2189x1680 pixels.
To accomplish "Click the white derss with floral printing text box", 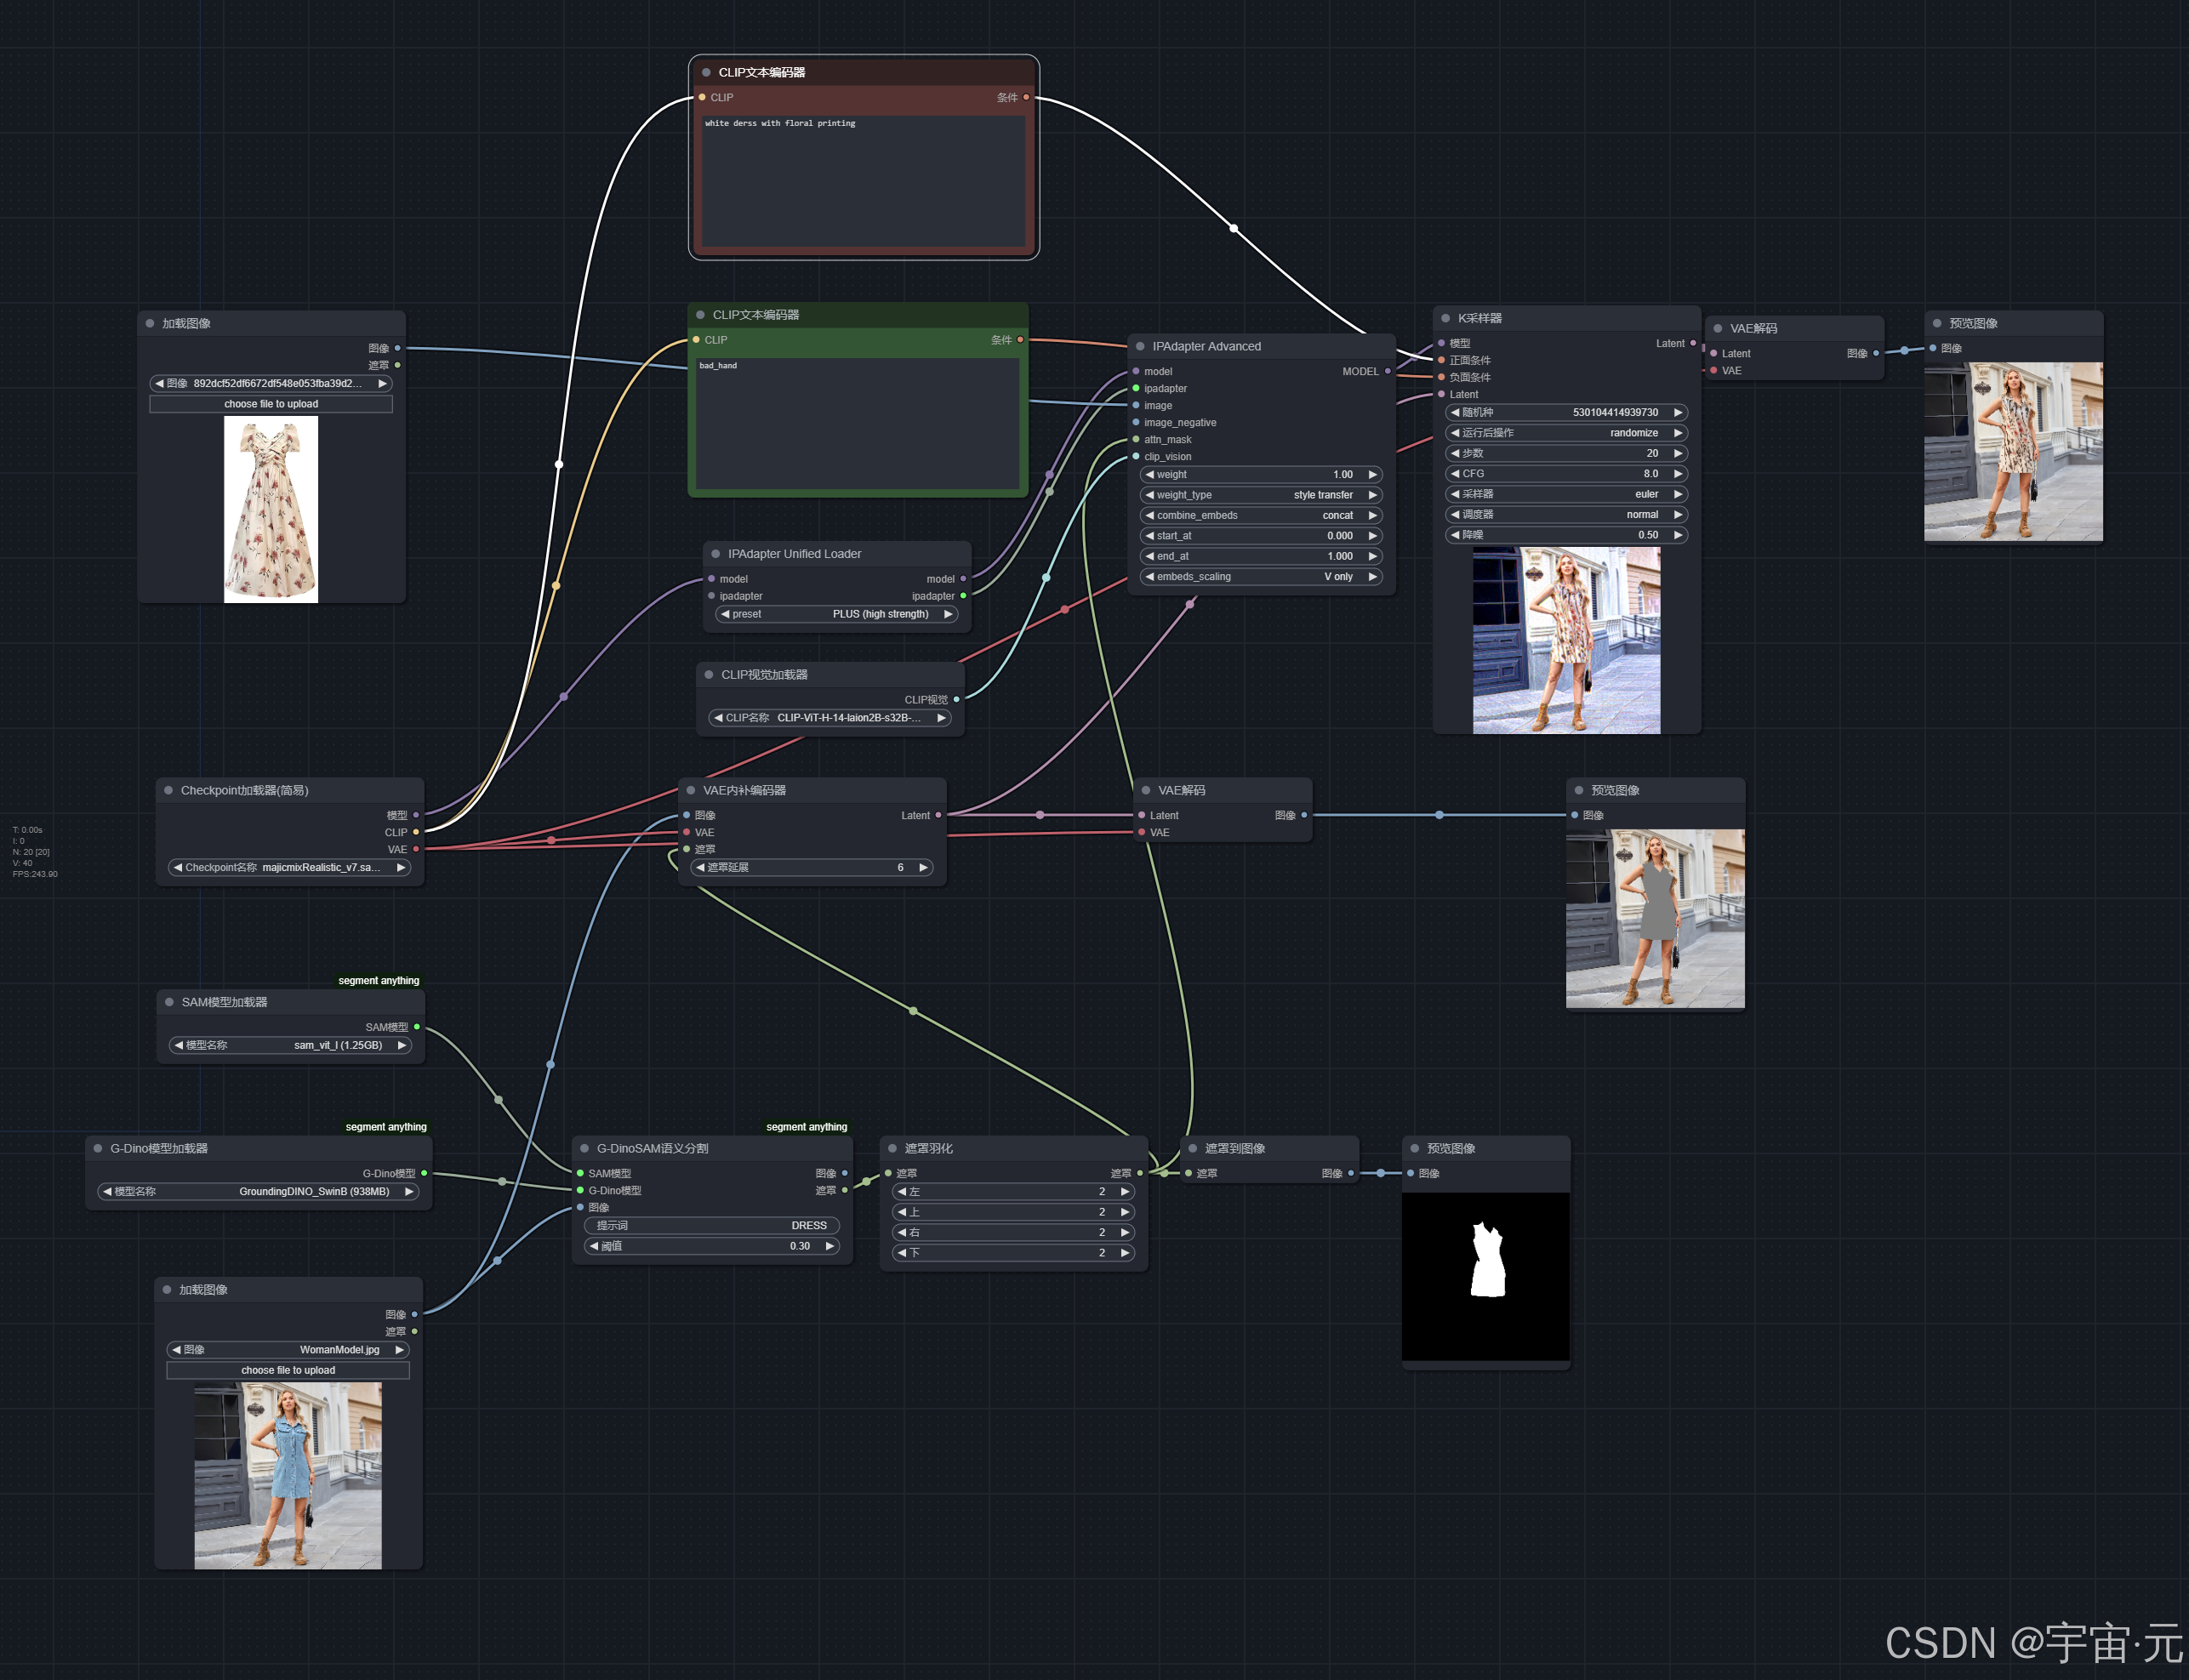I will 863,180.
